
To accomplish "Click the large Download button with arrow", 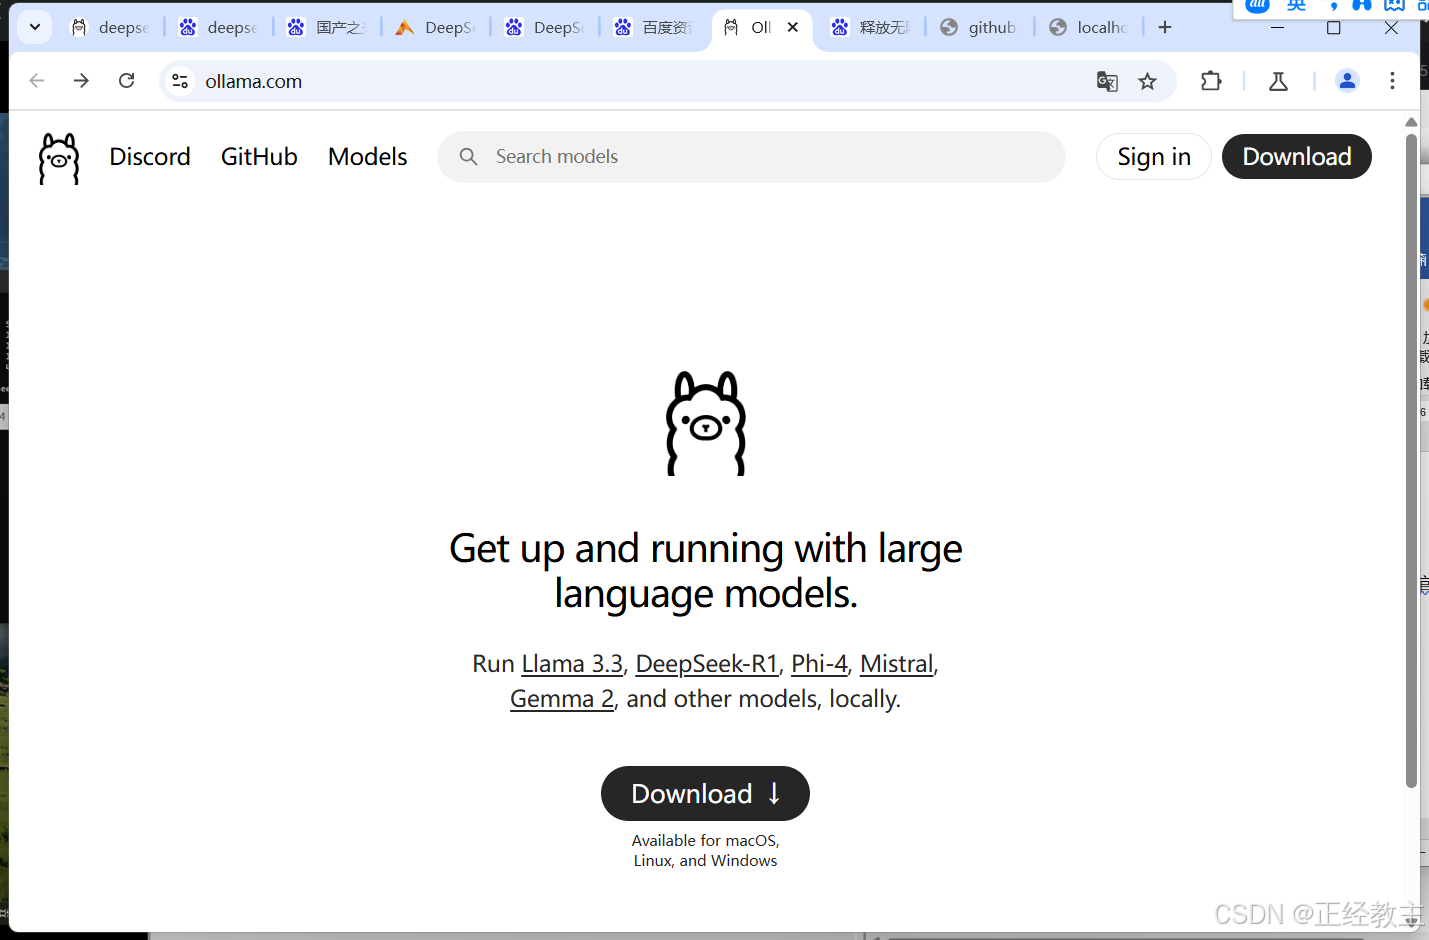I will tap(705, 794).
